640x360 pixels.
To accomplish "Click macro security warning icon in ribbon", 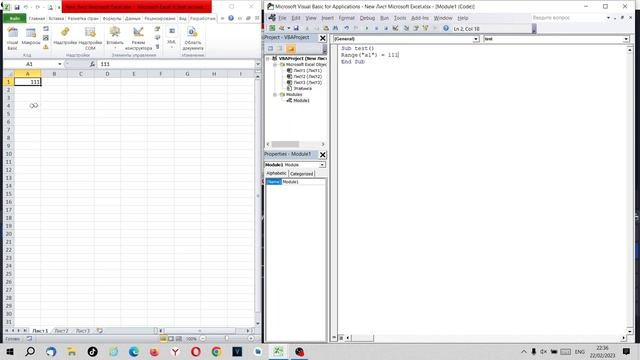I will pyautogui.click(x=46, y=47).
